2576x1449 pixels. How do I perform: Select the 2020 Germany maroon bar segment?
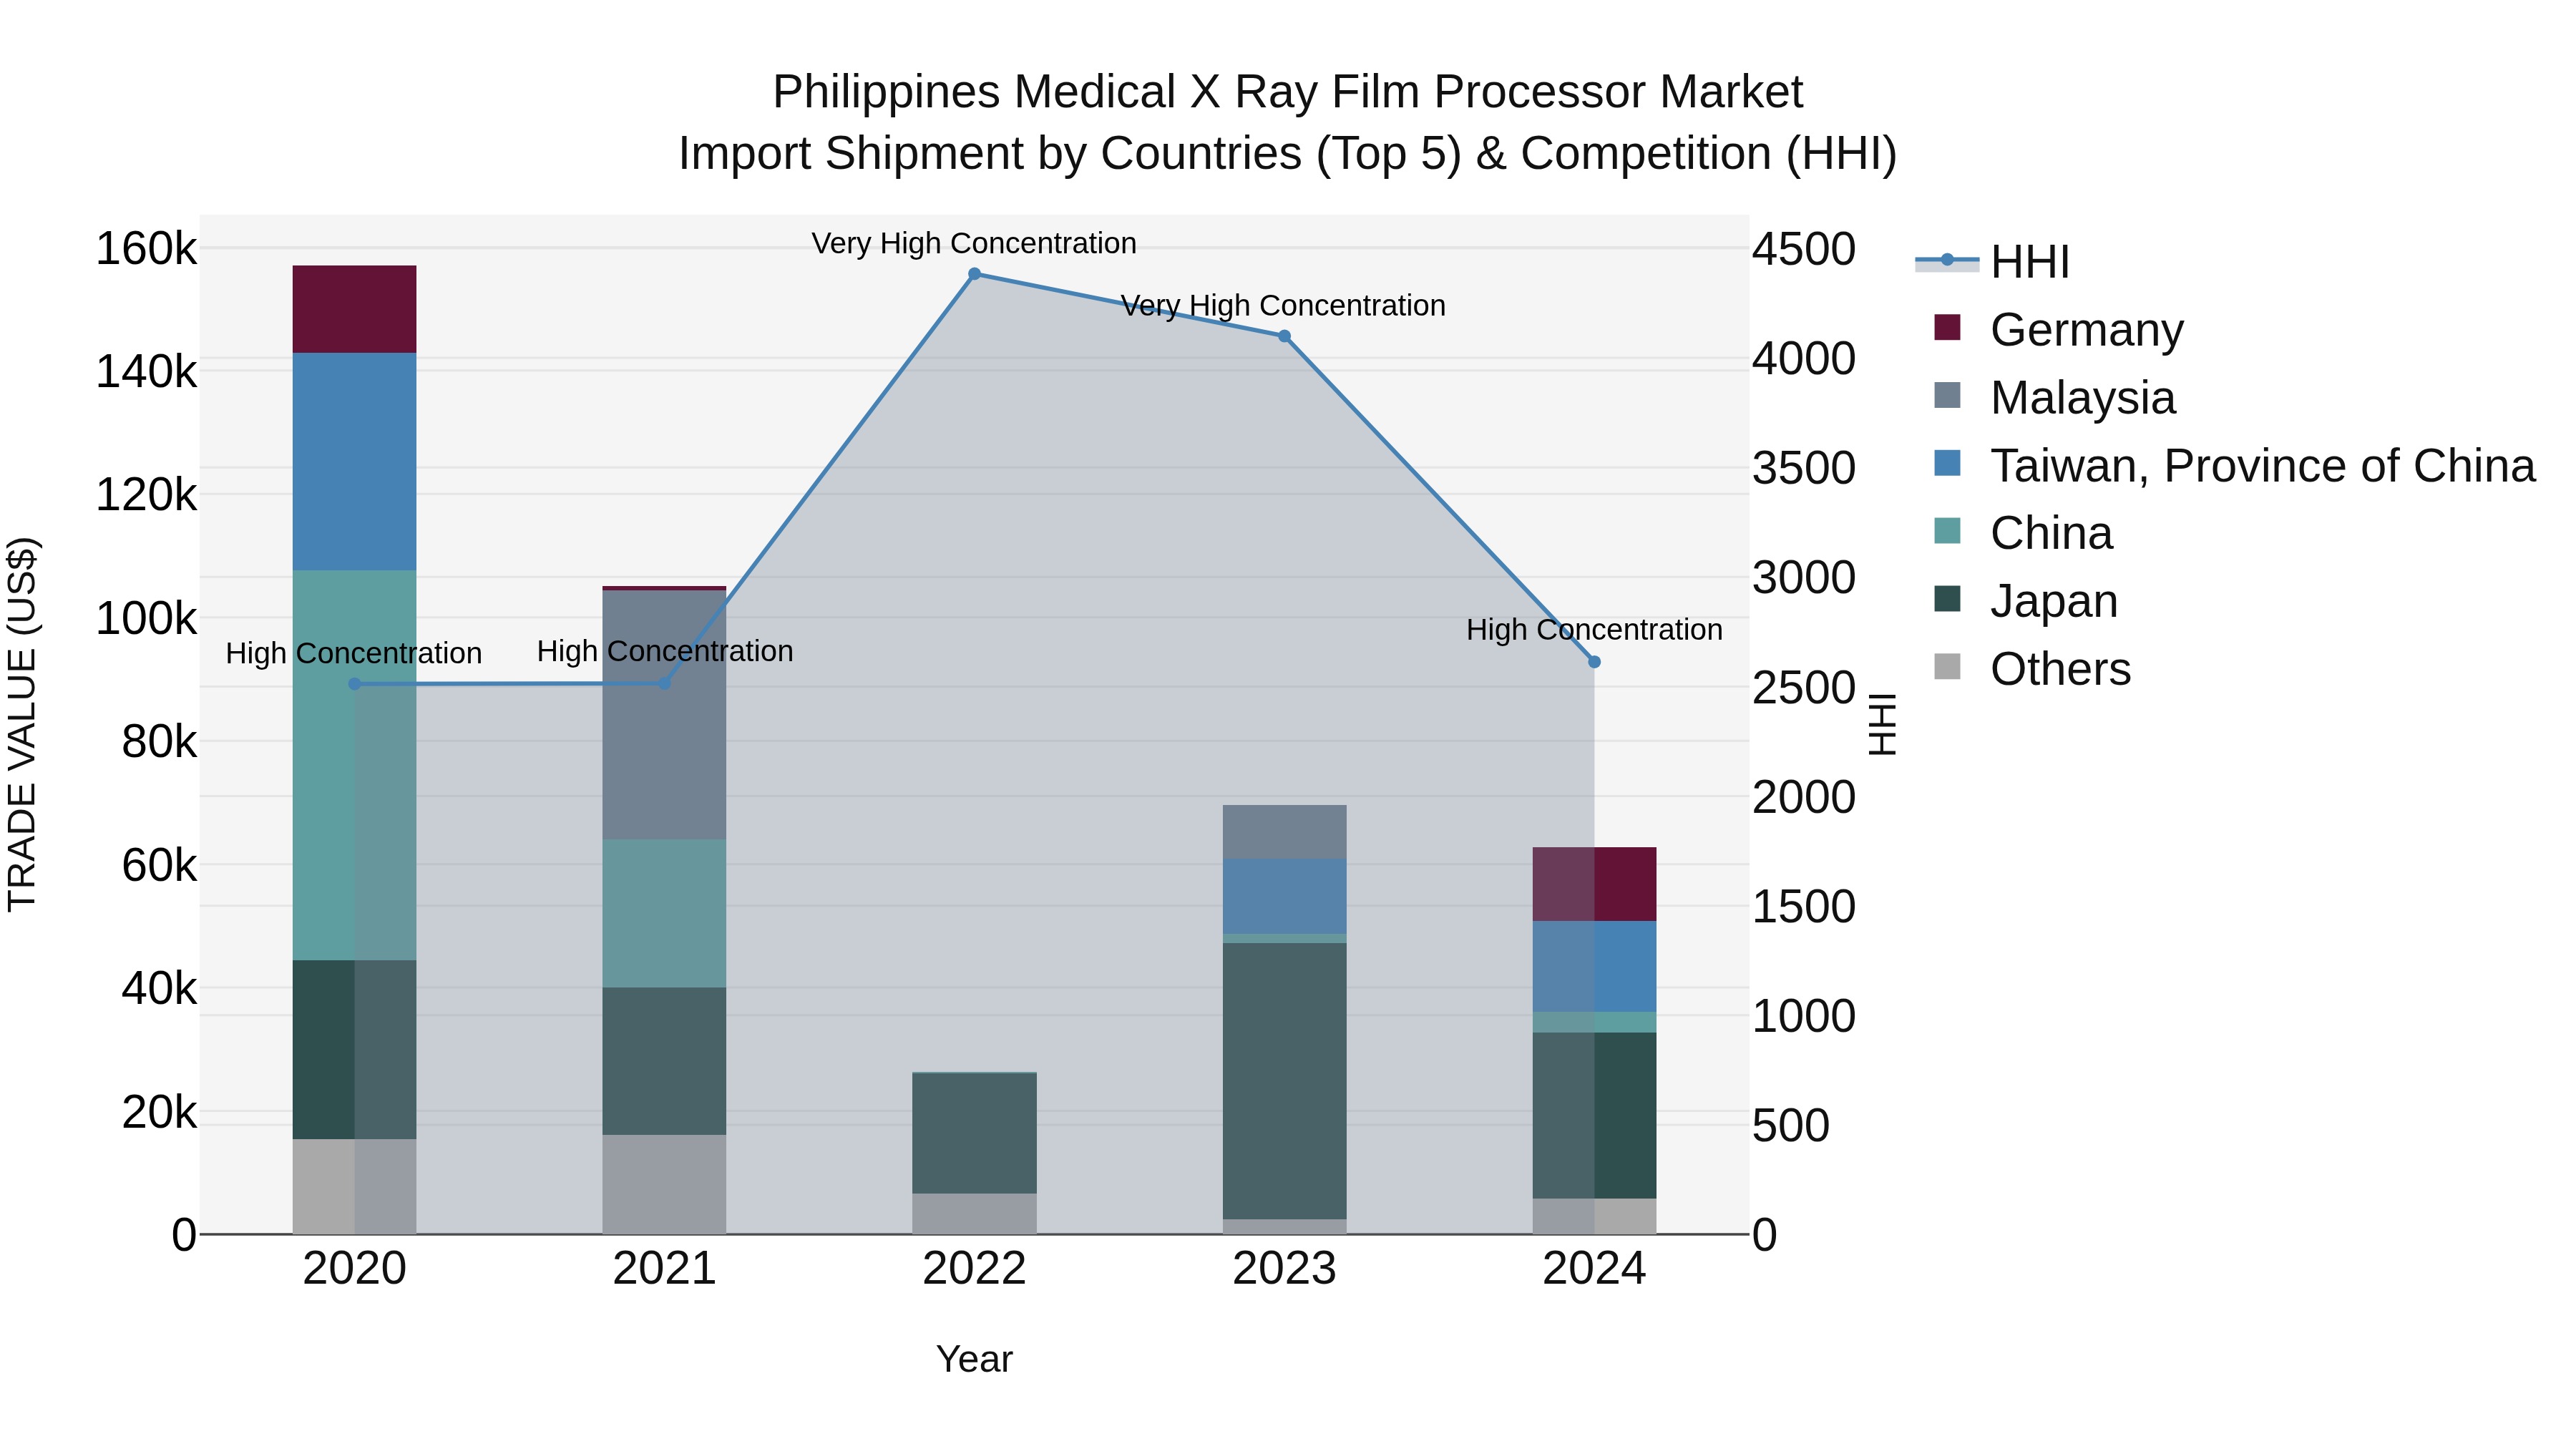coord(354,309)
